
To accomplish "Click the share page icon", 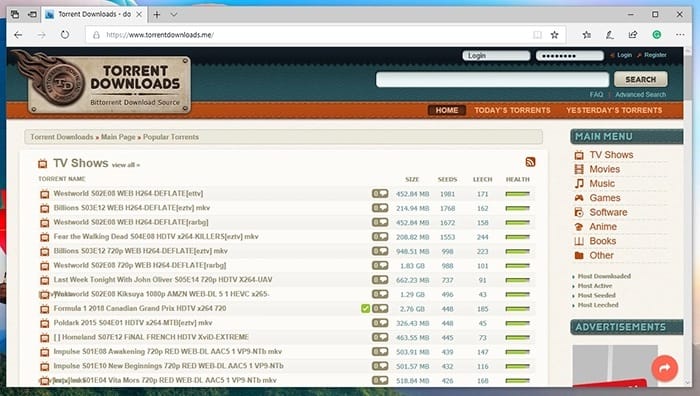I will 633,35.
